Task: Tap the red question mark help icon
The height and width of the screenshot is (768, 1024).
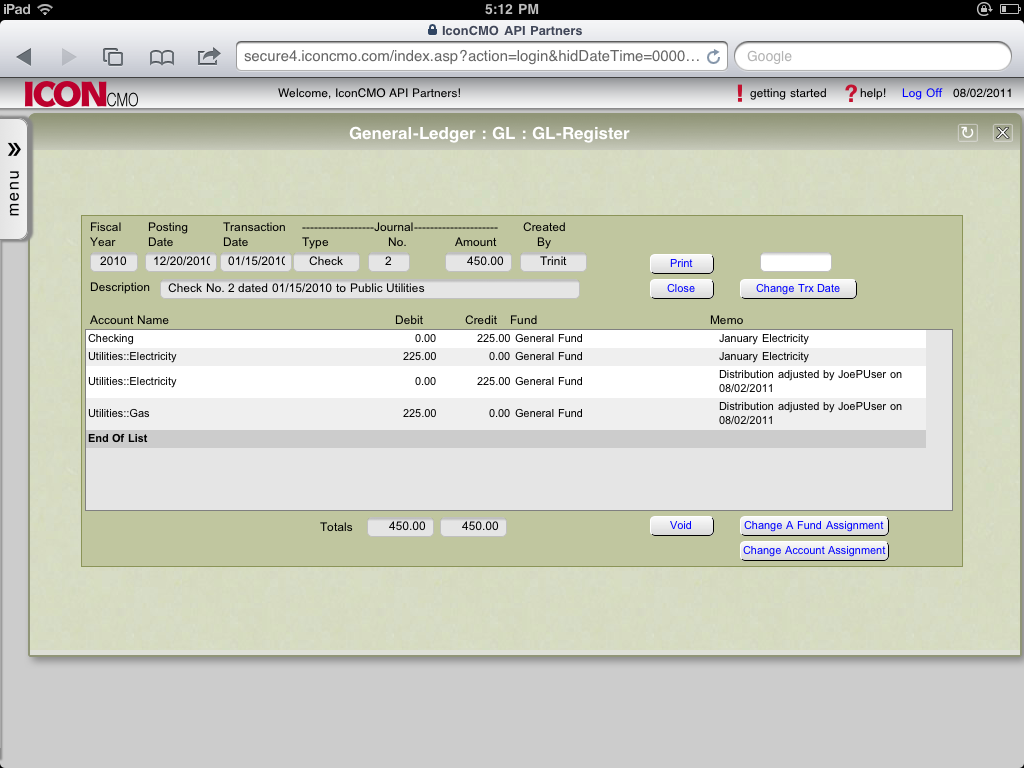Action: click(849, 92)
